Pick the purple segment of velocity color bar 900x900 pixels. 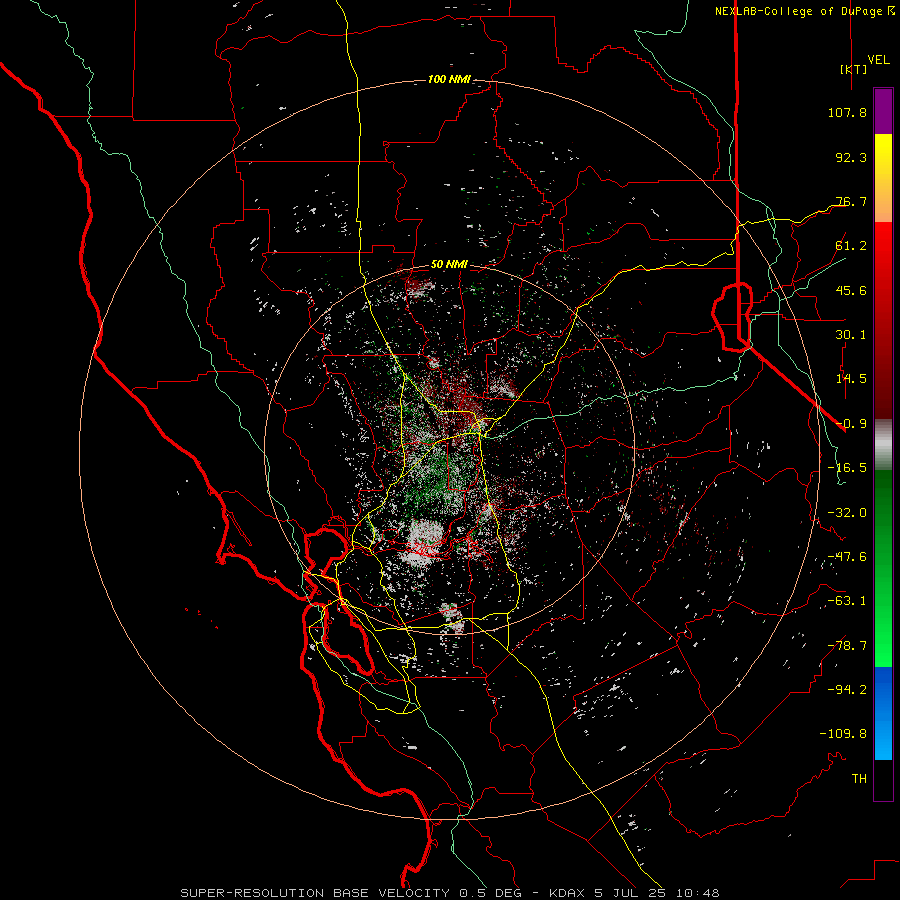click(x=883, y=112)
